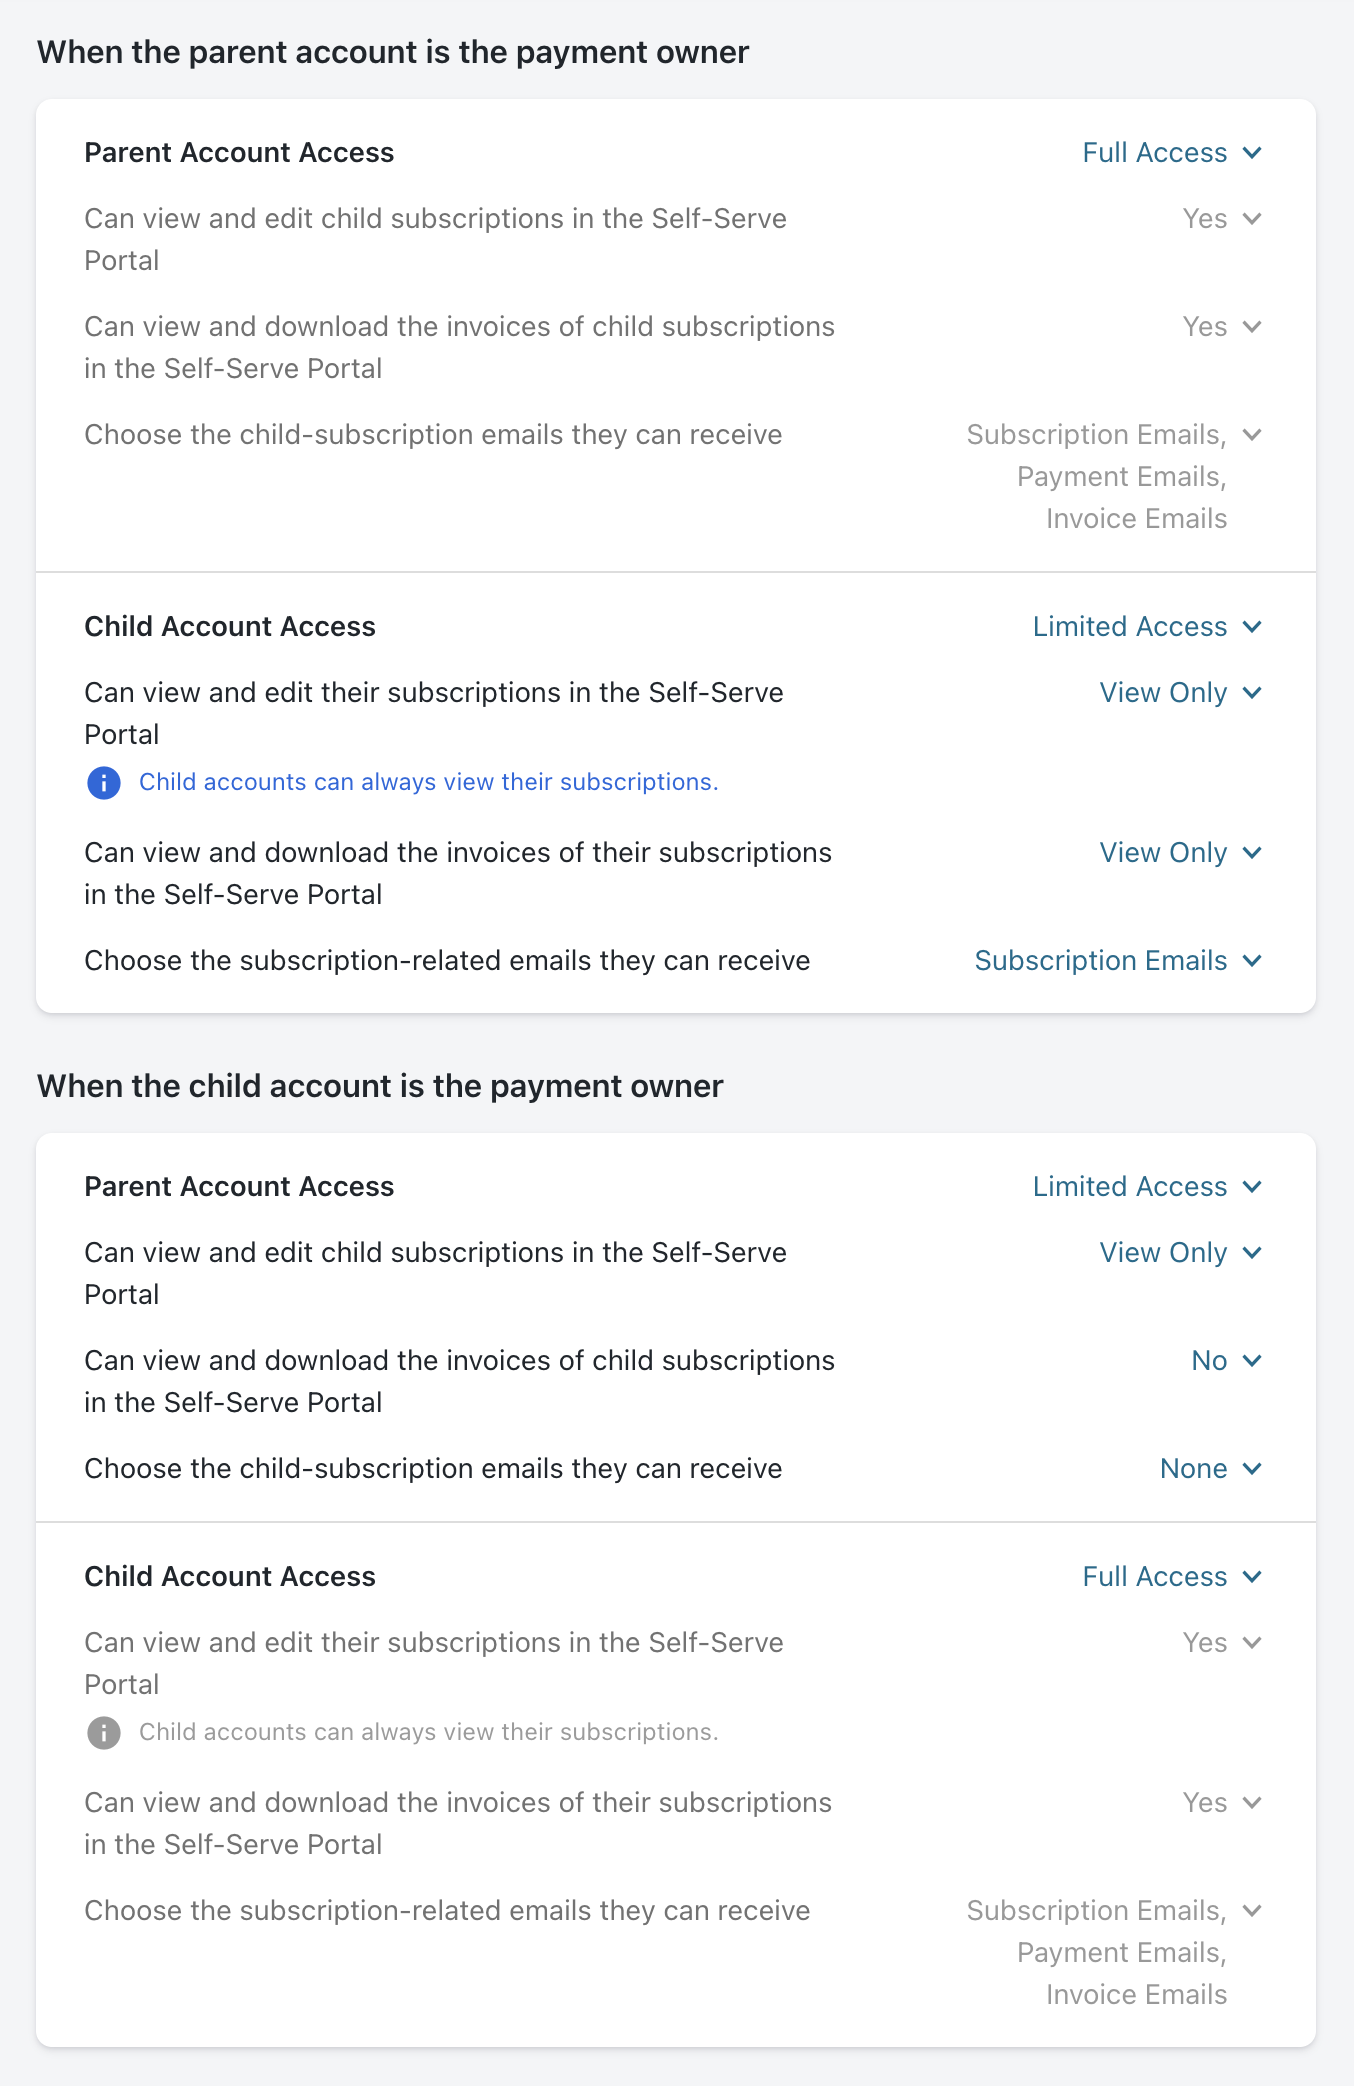Image resolution: width=1354 pixels, height=2086 pixels.
Task: Expand the blue 'Subscription Emails' dropdown
Action: pyautogui.click(x=1117, y=961)
